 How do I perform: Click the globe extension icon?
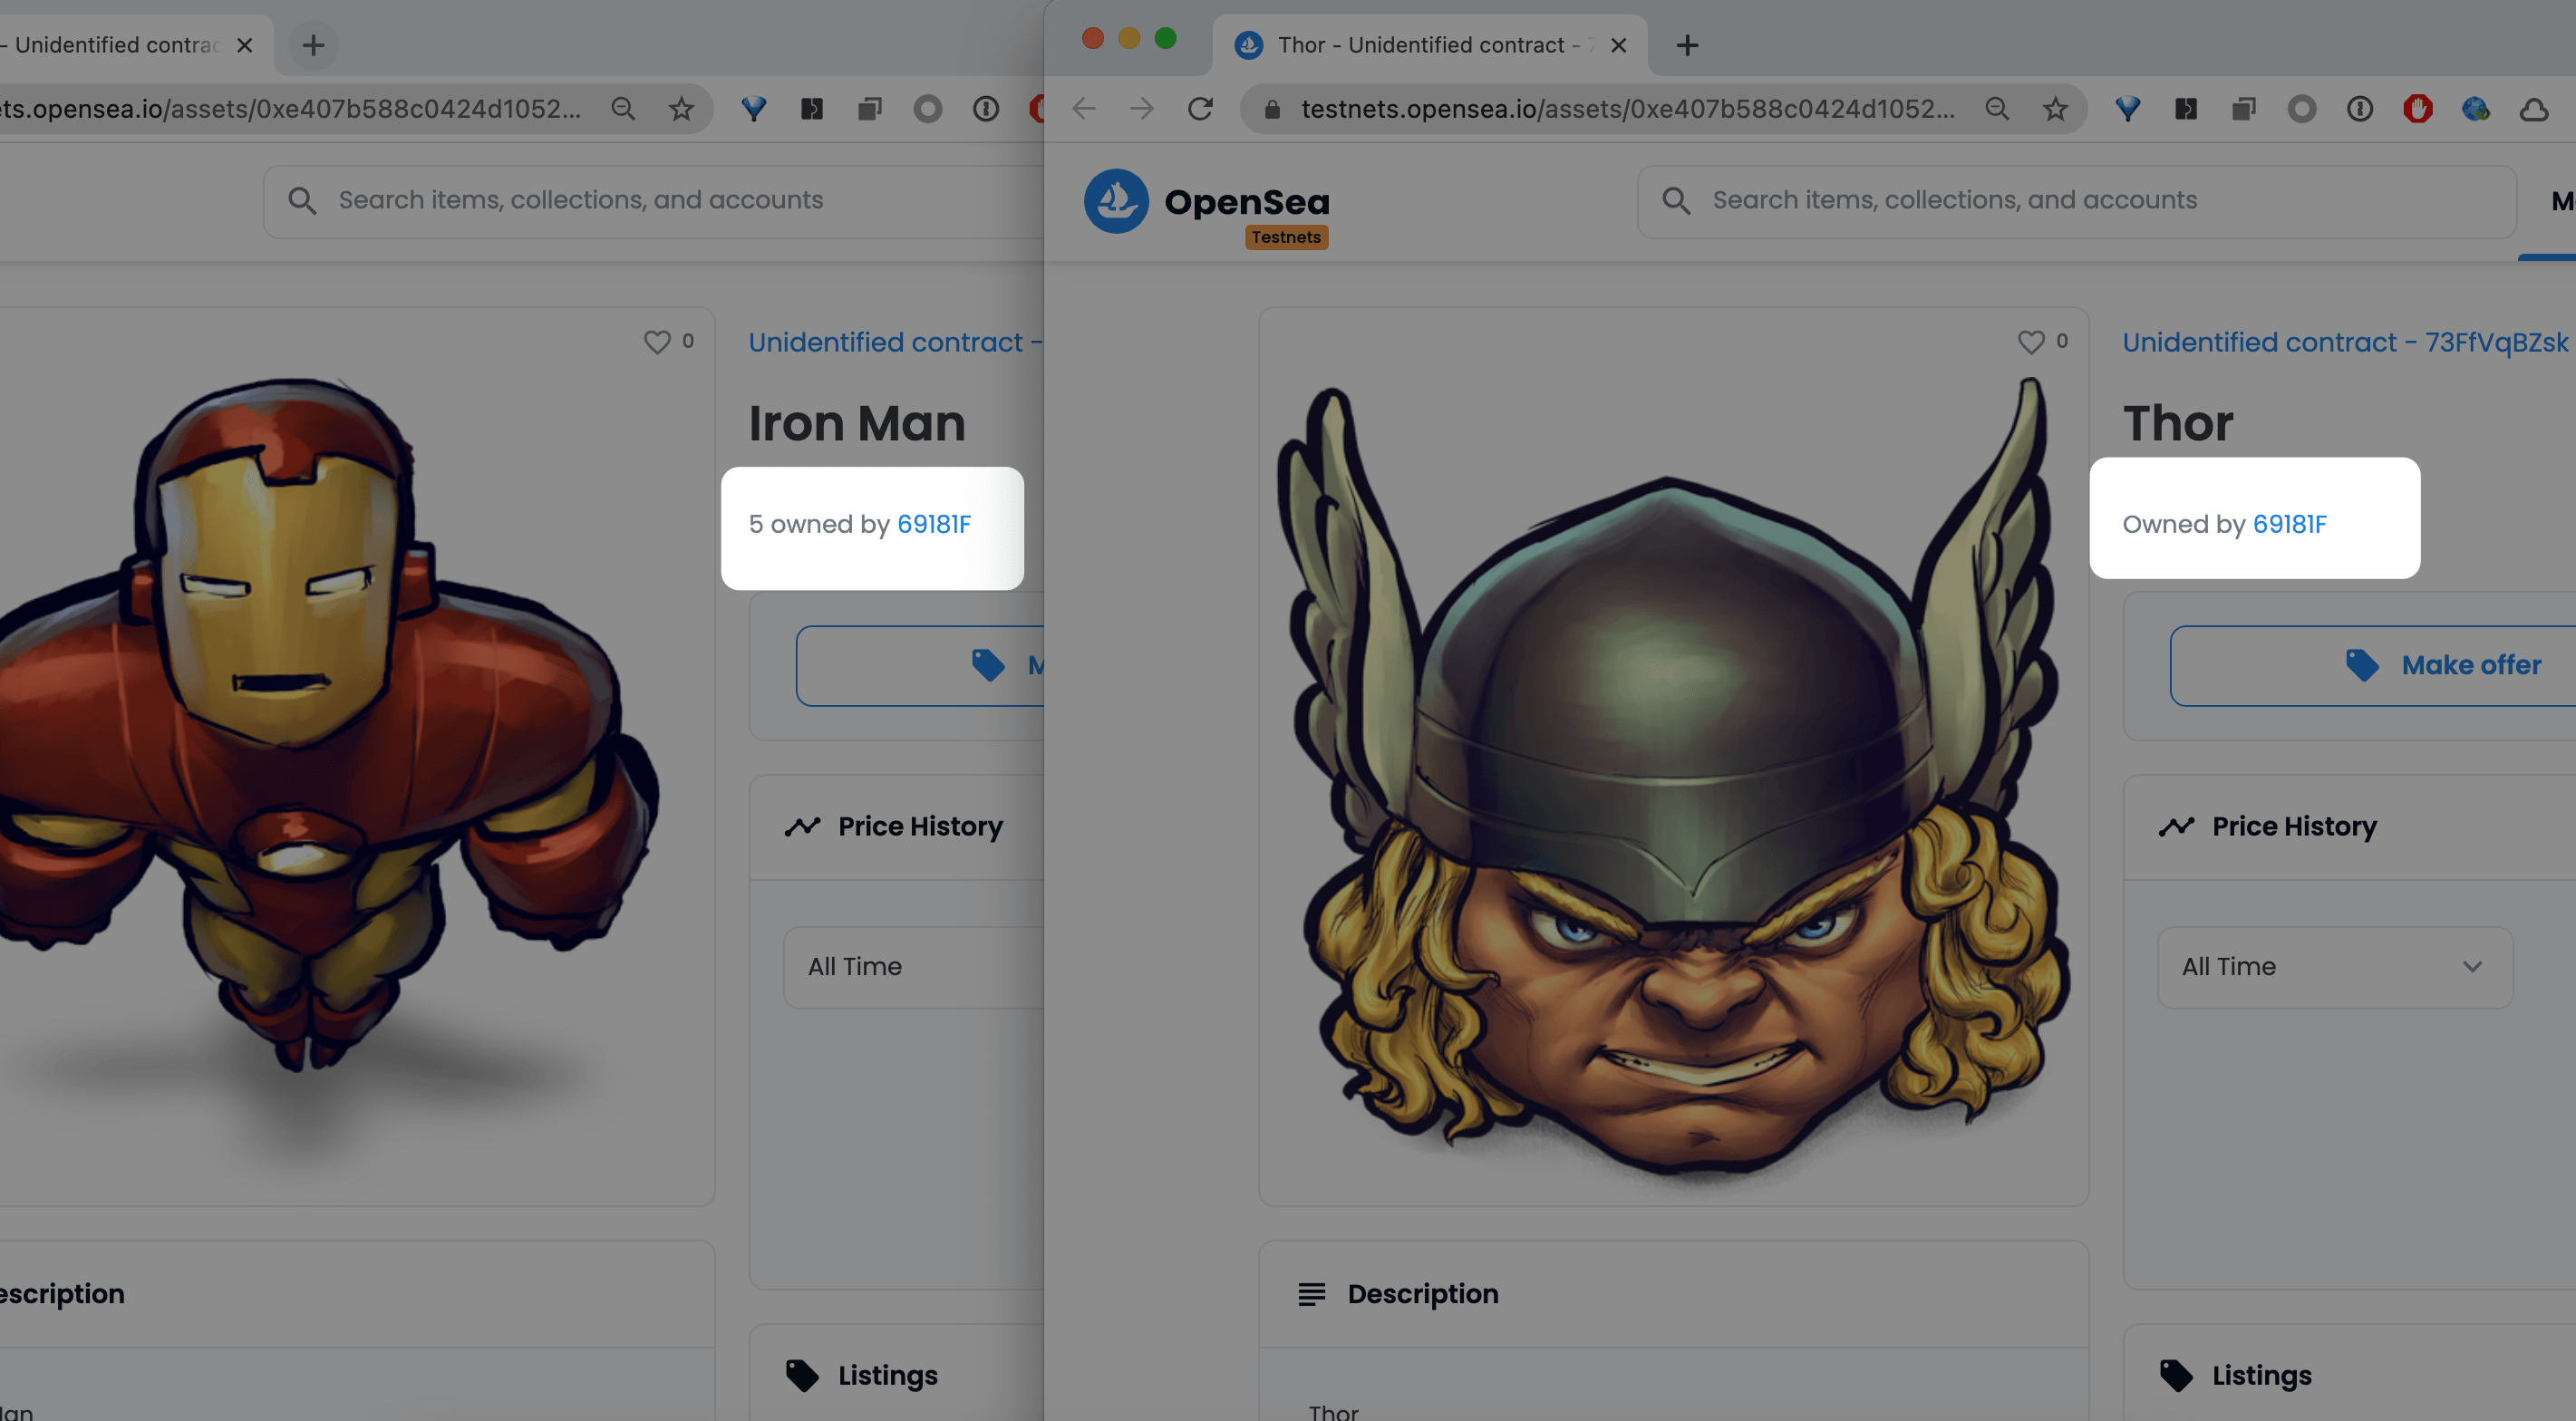pos(2475,109)
